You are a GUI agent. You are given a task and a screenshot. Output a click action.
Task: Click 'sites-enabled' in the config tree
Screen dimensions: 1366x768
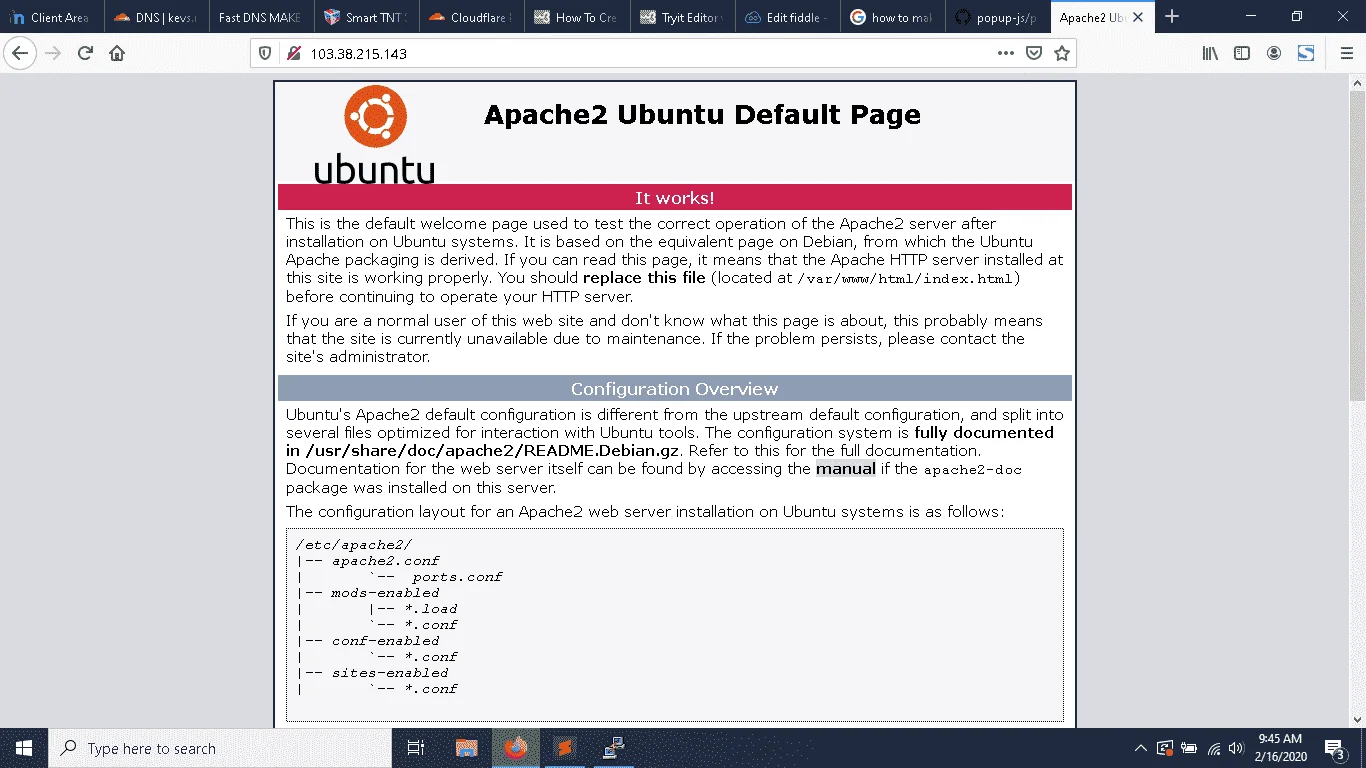(390, 673)
